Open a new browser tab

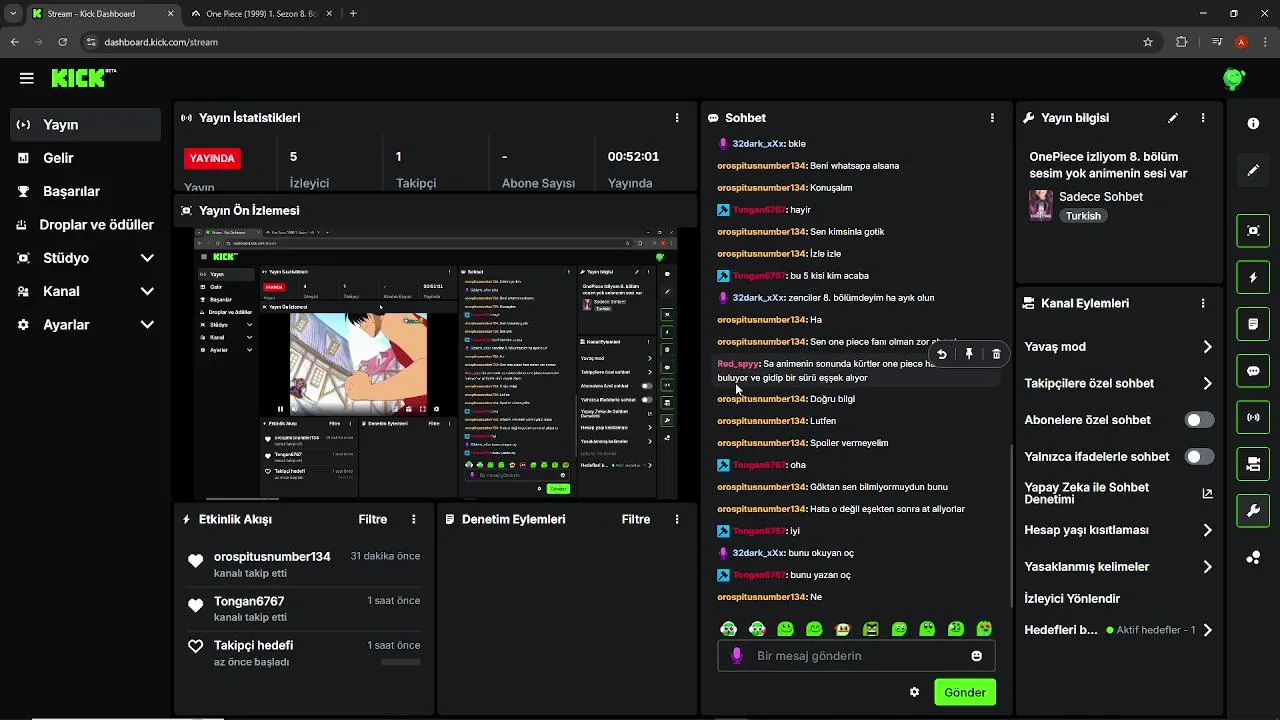(x=353, y=14)
